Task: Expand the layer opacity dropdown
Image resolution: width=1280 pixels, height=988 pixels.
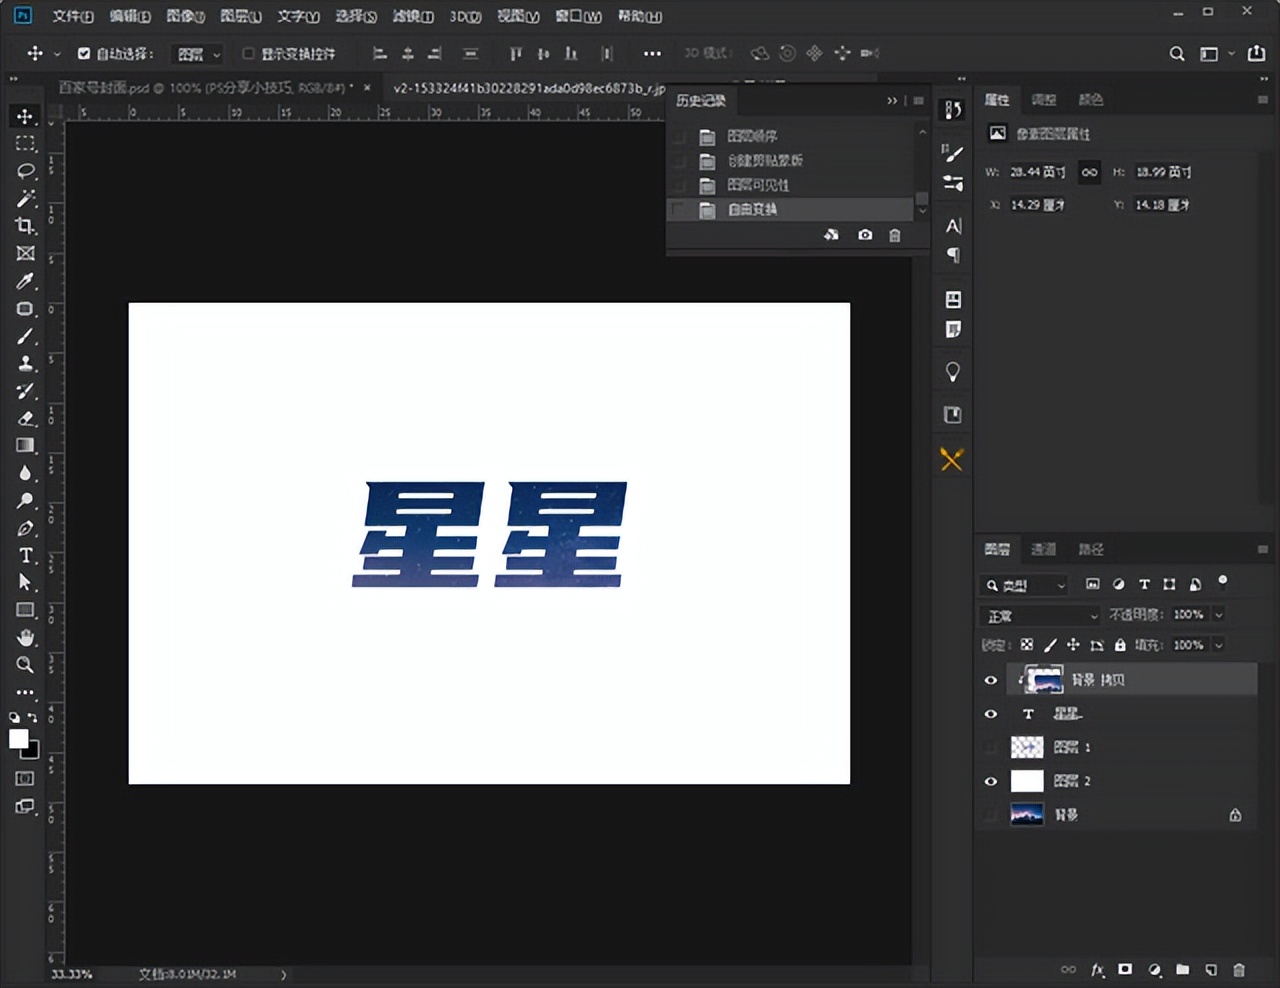Action: (x=1219, y=615)
